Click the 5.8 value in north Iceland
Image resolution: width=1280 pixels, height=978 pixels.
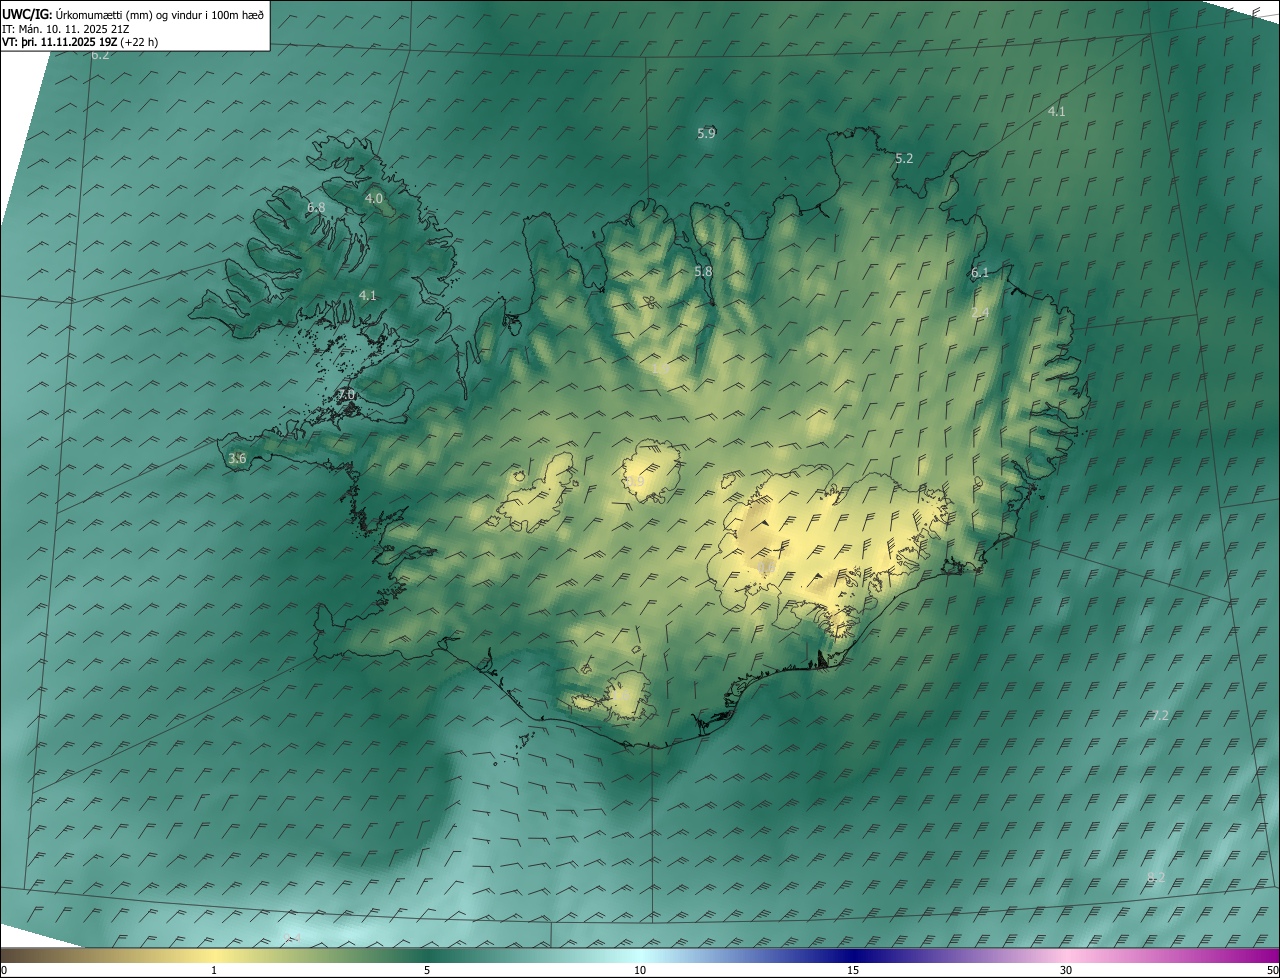coord(703,271)
